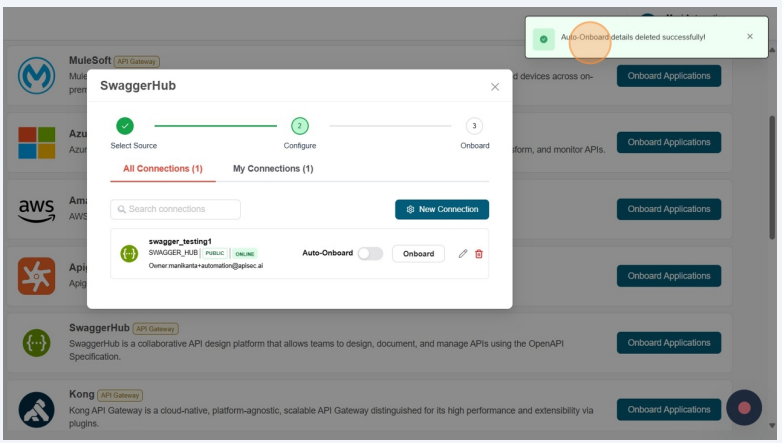Image resolution: width=782 pixels, height=443 pixels.
Task: Switch to My Connections tab
Action: click(x=273, y=169)
